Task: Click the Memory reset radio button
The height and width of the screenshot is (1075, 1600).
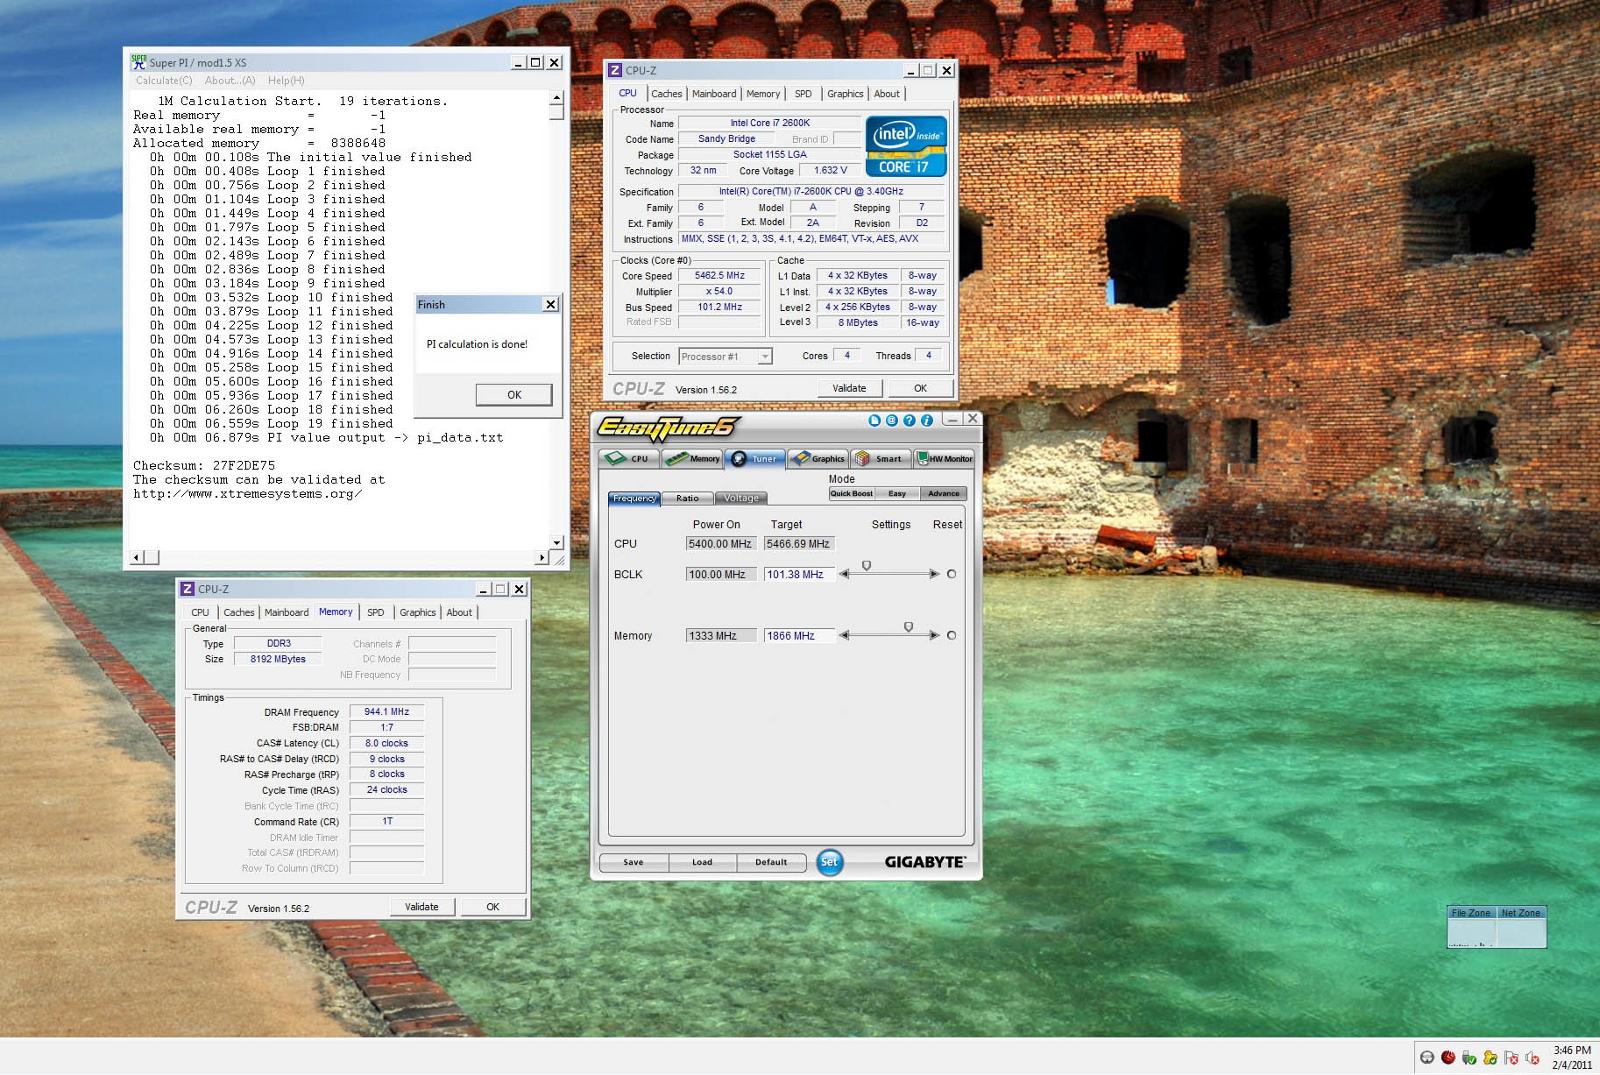Action: click(x=951, y=635)
